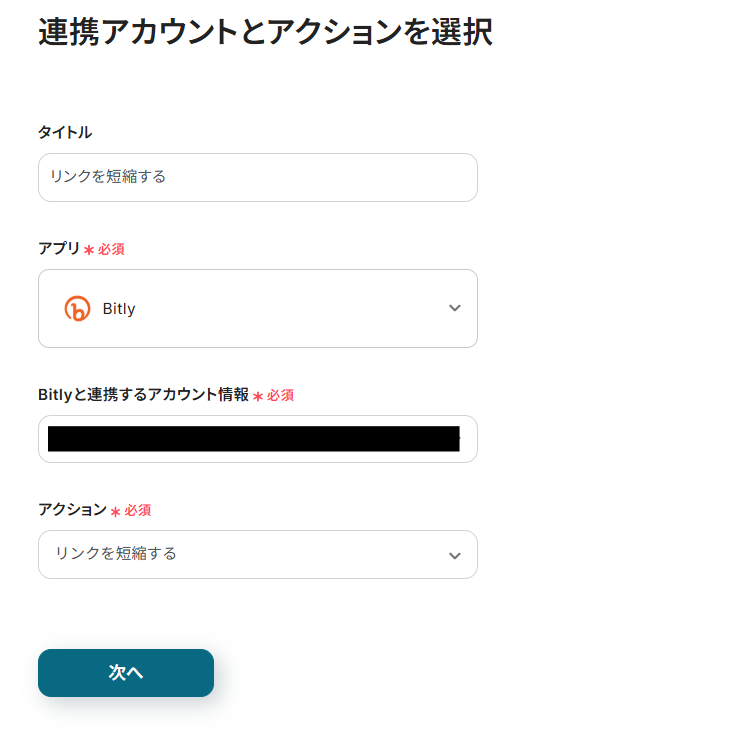Click the orange Bitly logo icon

click(x=77, y=309)
